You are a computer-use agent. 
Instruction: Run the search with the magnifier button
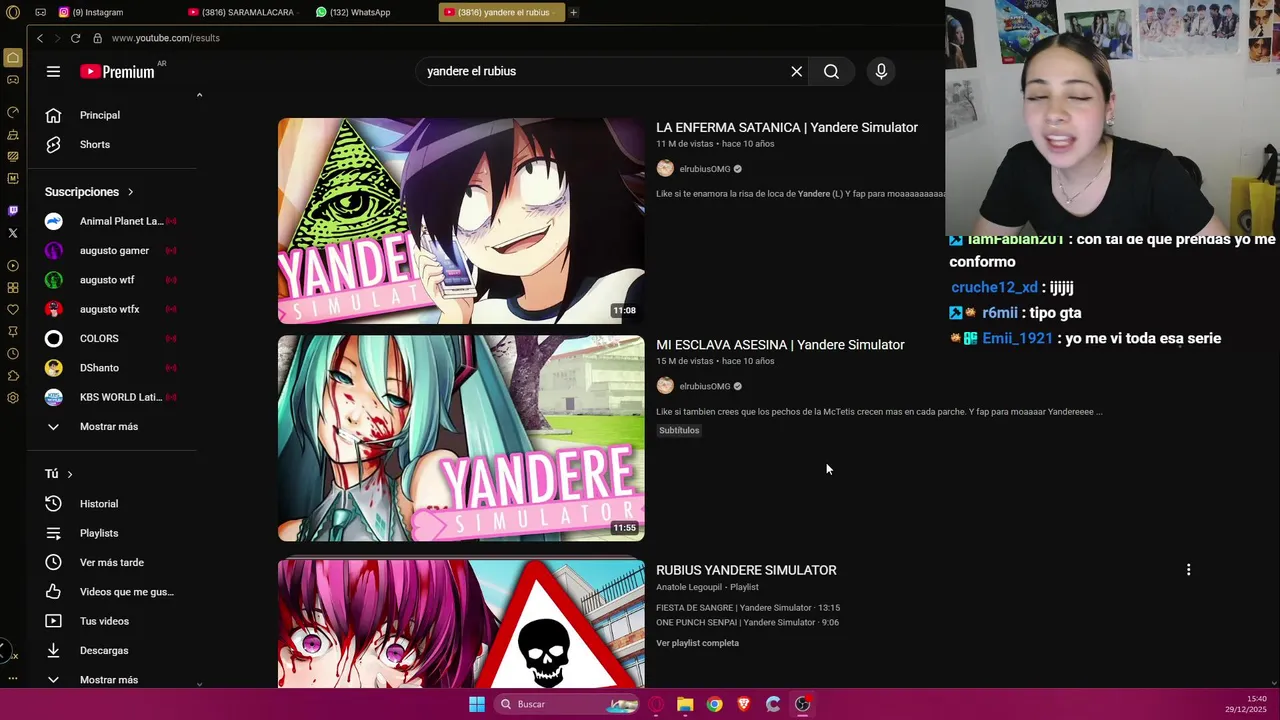(831, 71)
